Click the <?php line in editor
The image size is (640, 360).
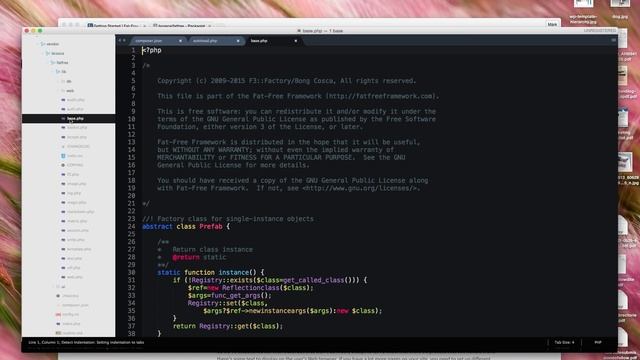point(151,50)
